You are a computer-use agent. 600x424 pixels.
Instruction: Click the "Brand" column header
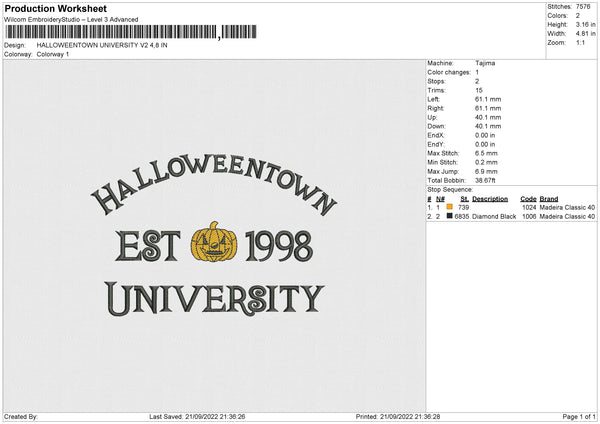click(549, 199)
